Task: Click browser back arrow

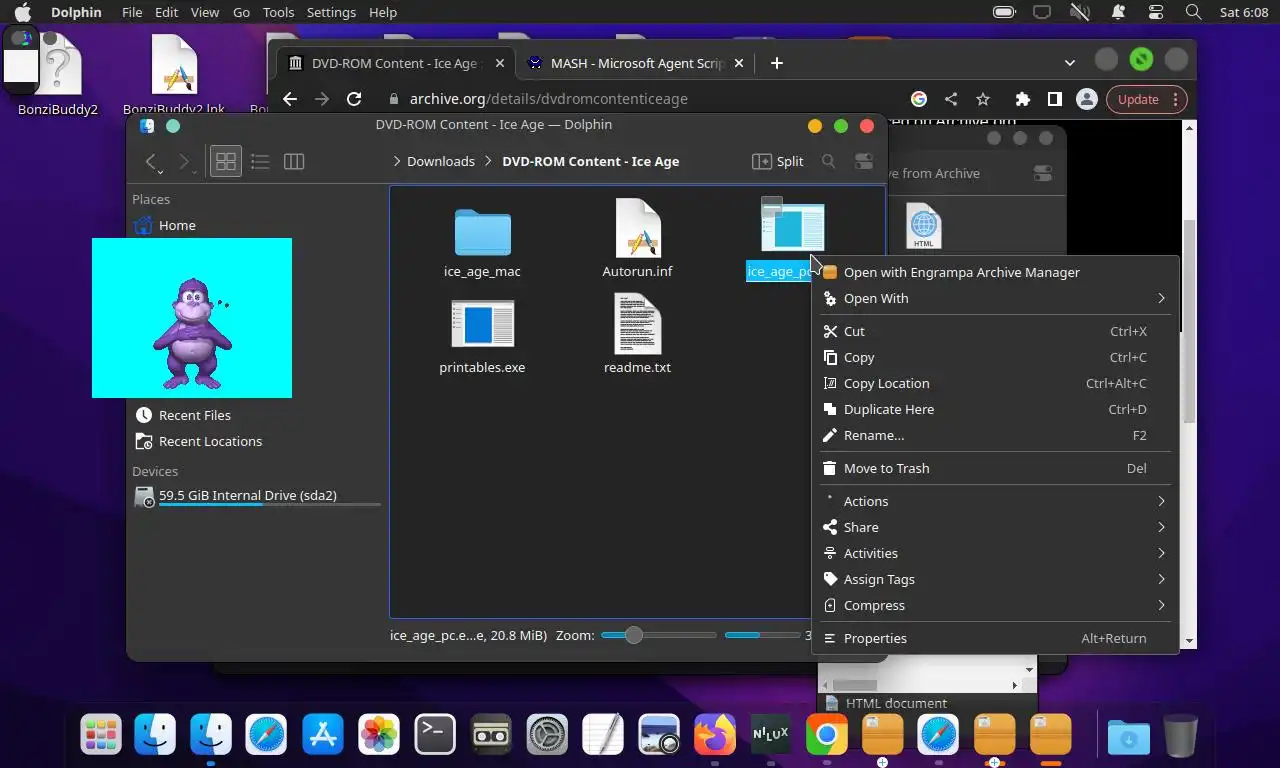Action: point(290,99)
